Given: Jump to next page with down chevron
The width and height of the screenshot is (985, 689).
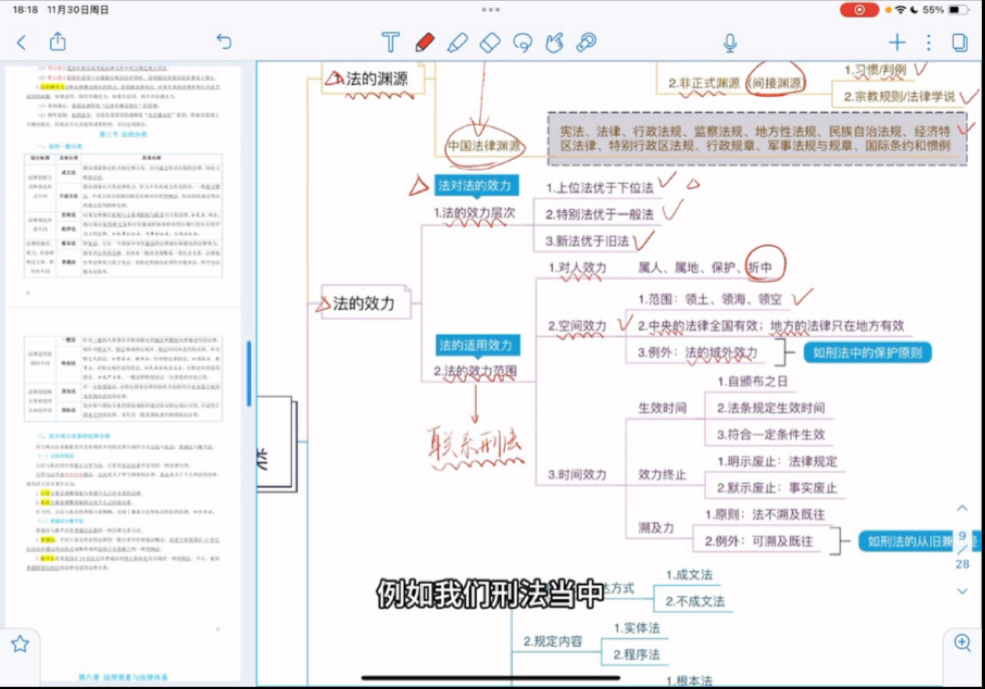Looking at the screenshot, I should [x=962, y=591].
